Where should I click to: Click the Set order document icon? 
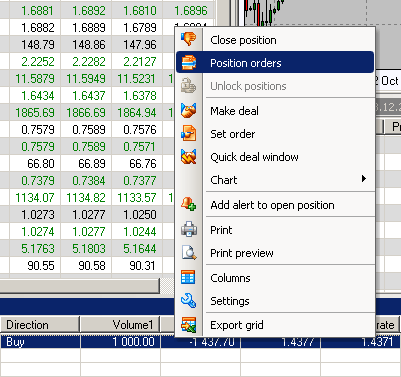pyautogui.click(x=188, y=133)
